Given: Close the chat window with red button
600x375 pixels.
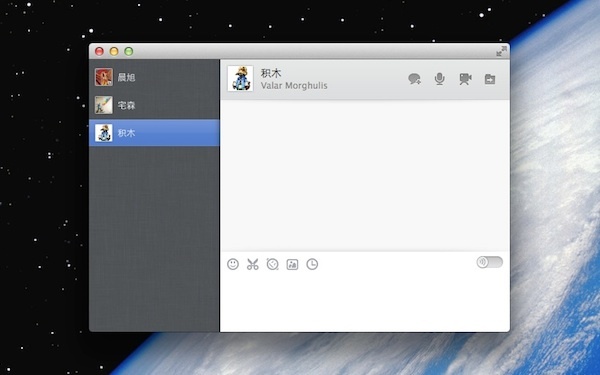Looking at the screenshot, I should (99, 51).
